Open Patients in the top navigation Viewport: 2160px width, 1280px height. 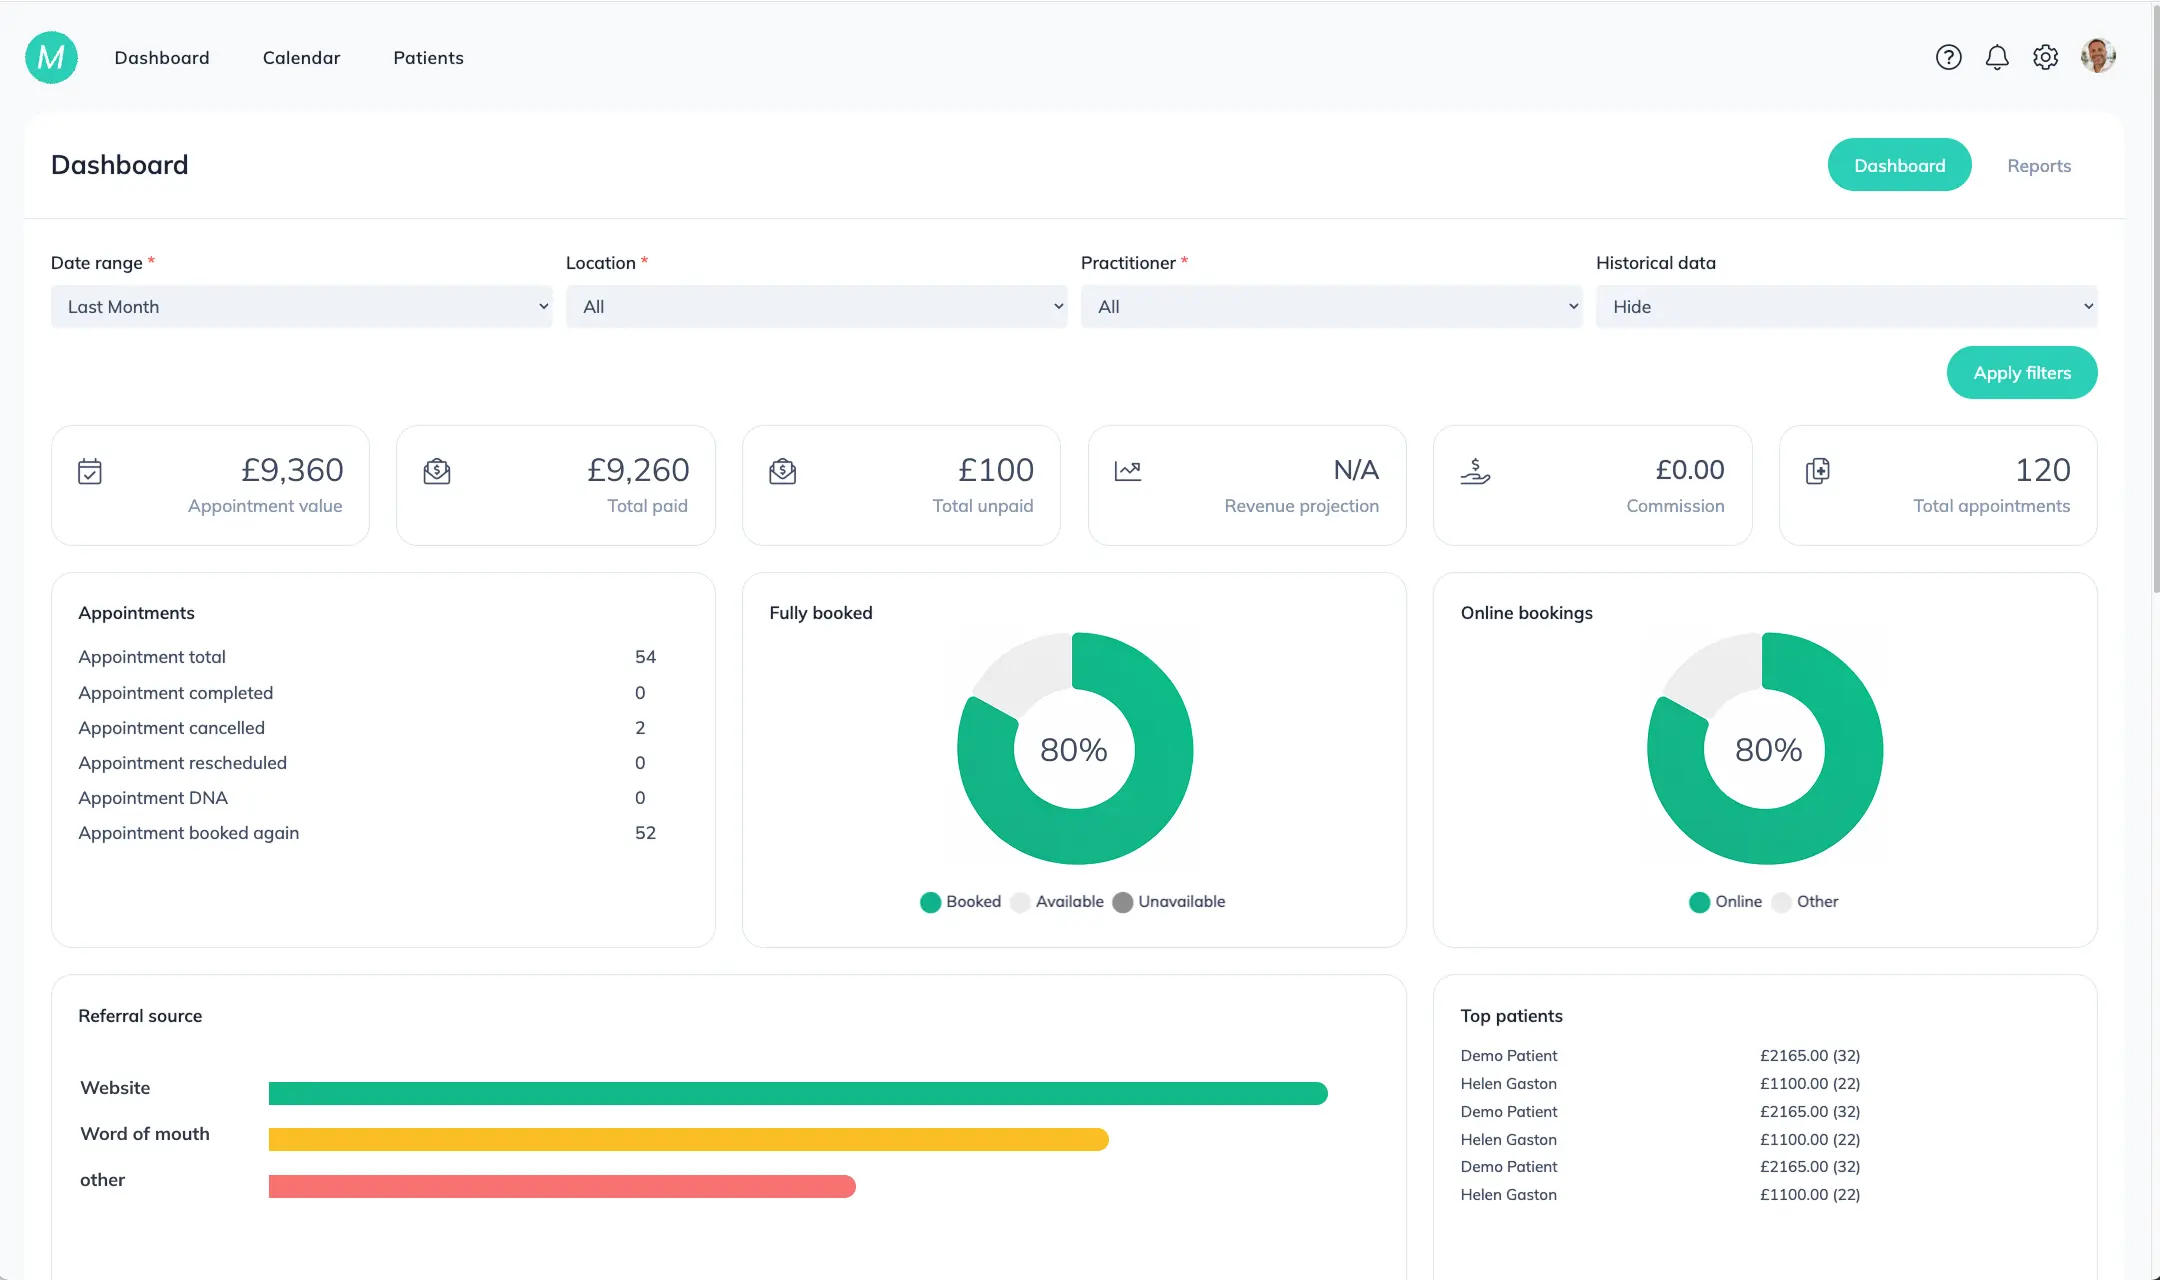click(x=428, y=57)
